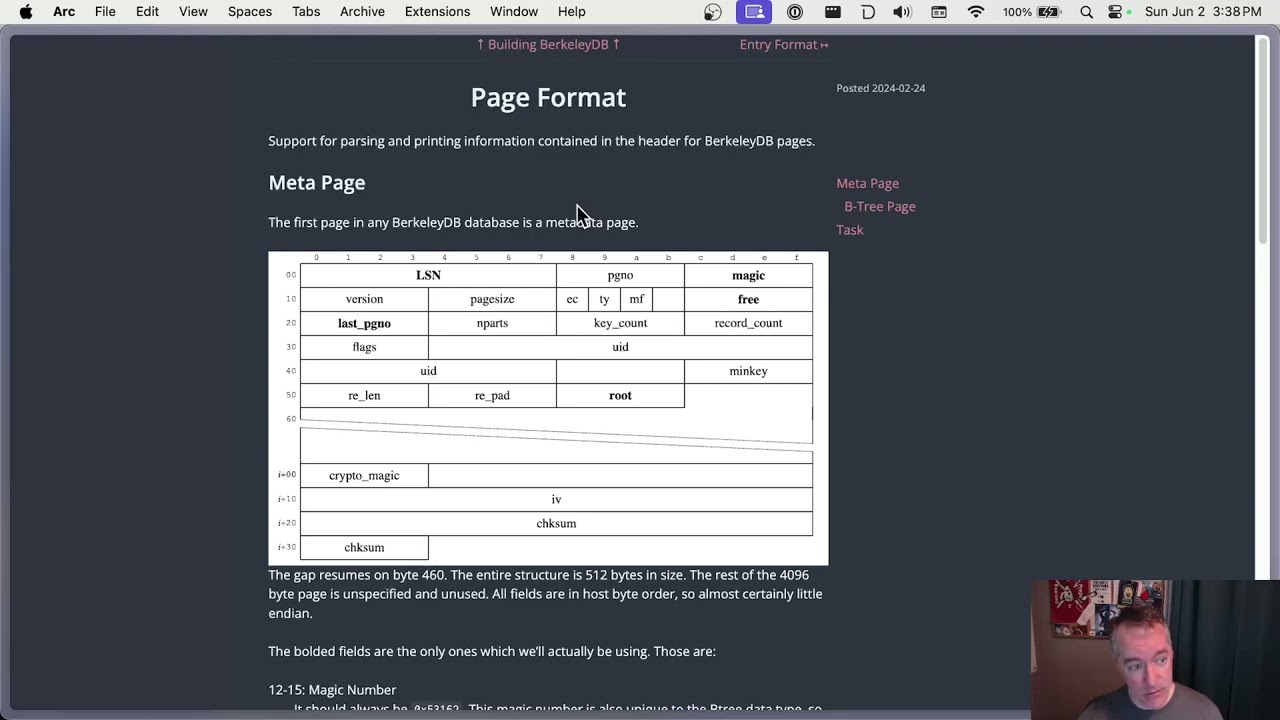1280x720 pixels.
Task: Jump to B-Tree Page in table of contents
Action: pyautogui.click(x=880, y=206)
